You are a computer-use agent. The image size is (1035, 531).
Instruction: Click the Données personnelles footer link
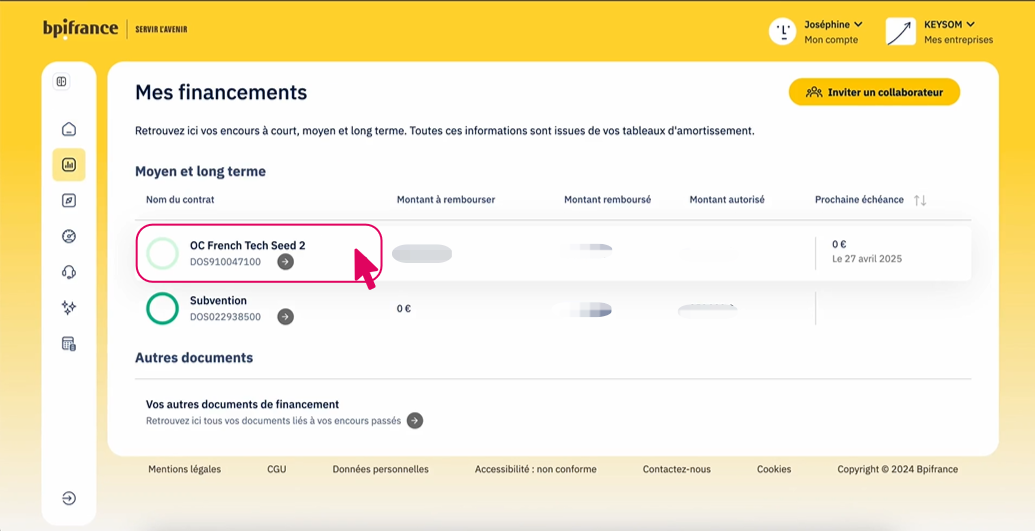(380, 469)
